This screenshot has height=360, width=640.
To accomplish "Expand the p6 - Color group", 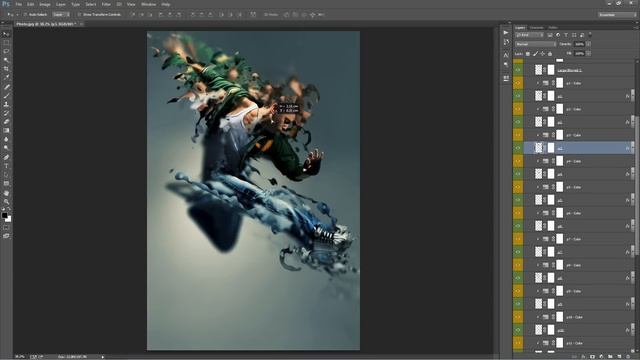I will 538,213.
